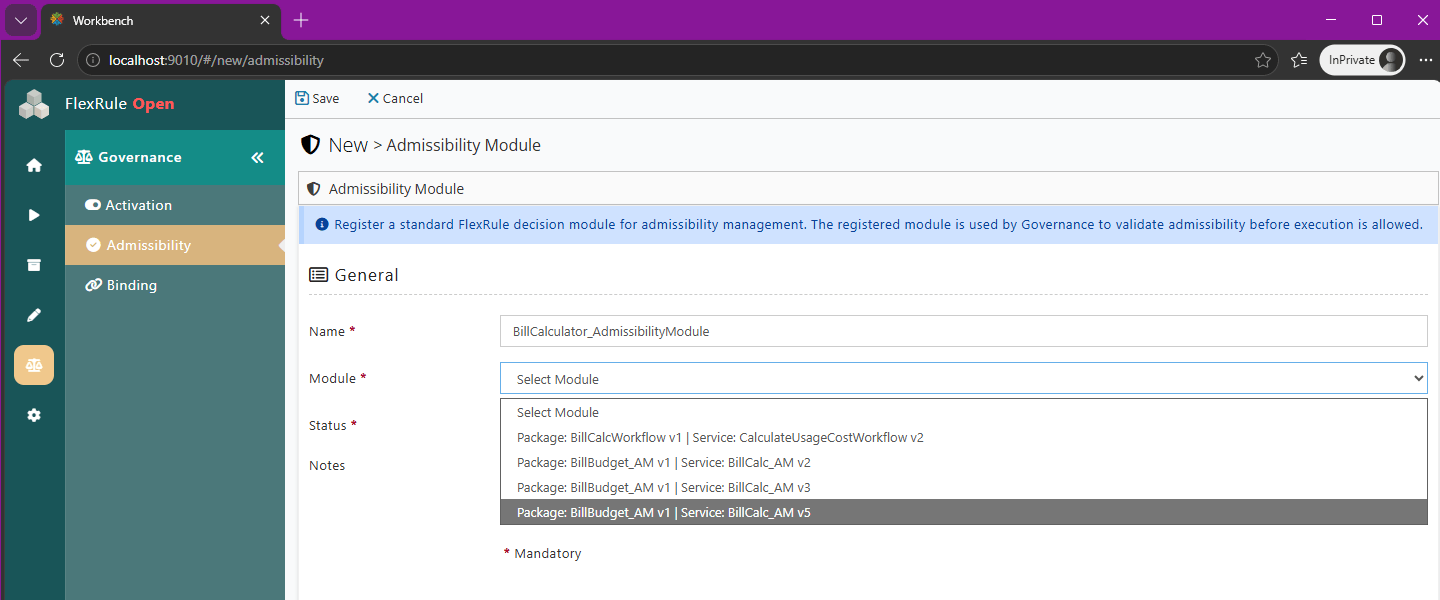Select the Governance scales sidebar icon
1440x600 pixels.
(x=34, y=365)
